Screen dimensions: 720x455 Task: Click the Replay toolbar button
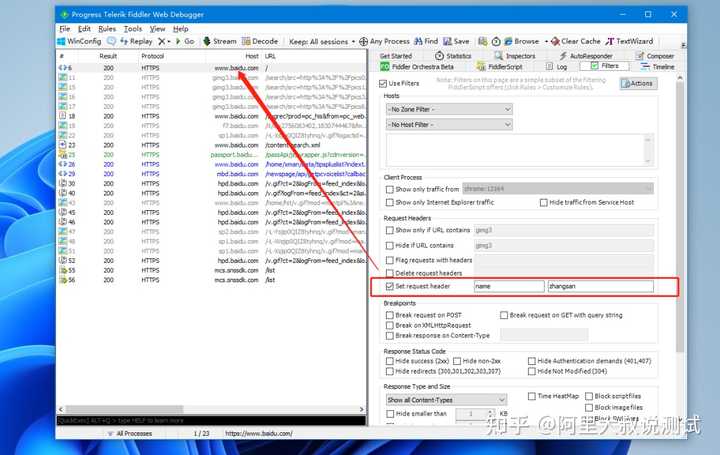(x=136, y=41)
